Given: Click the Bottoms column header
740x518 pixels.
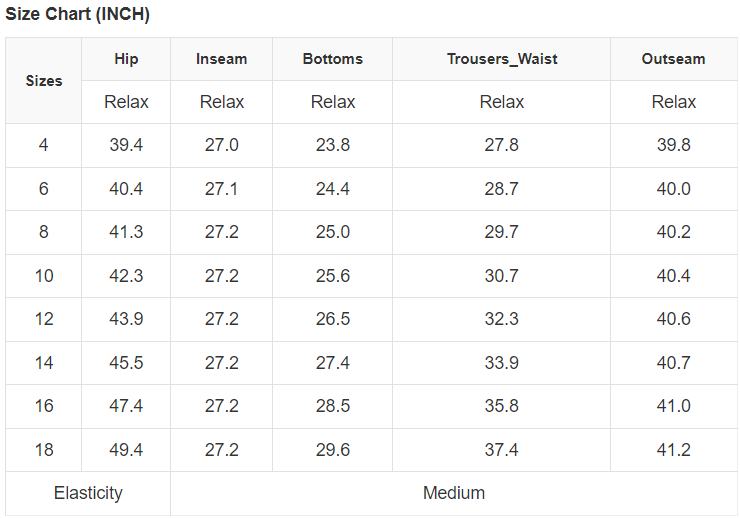Looking at the screenshot, I should 332,59.
